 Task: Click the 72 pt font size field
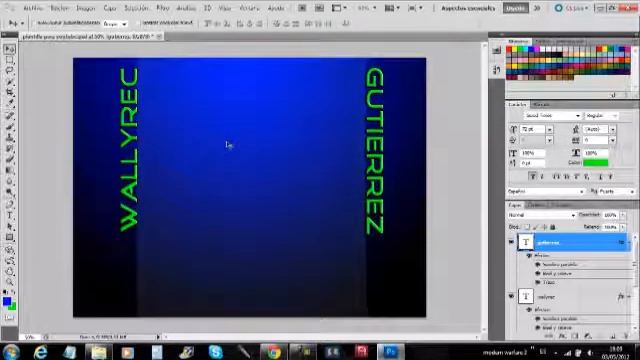pos(533,129)
